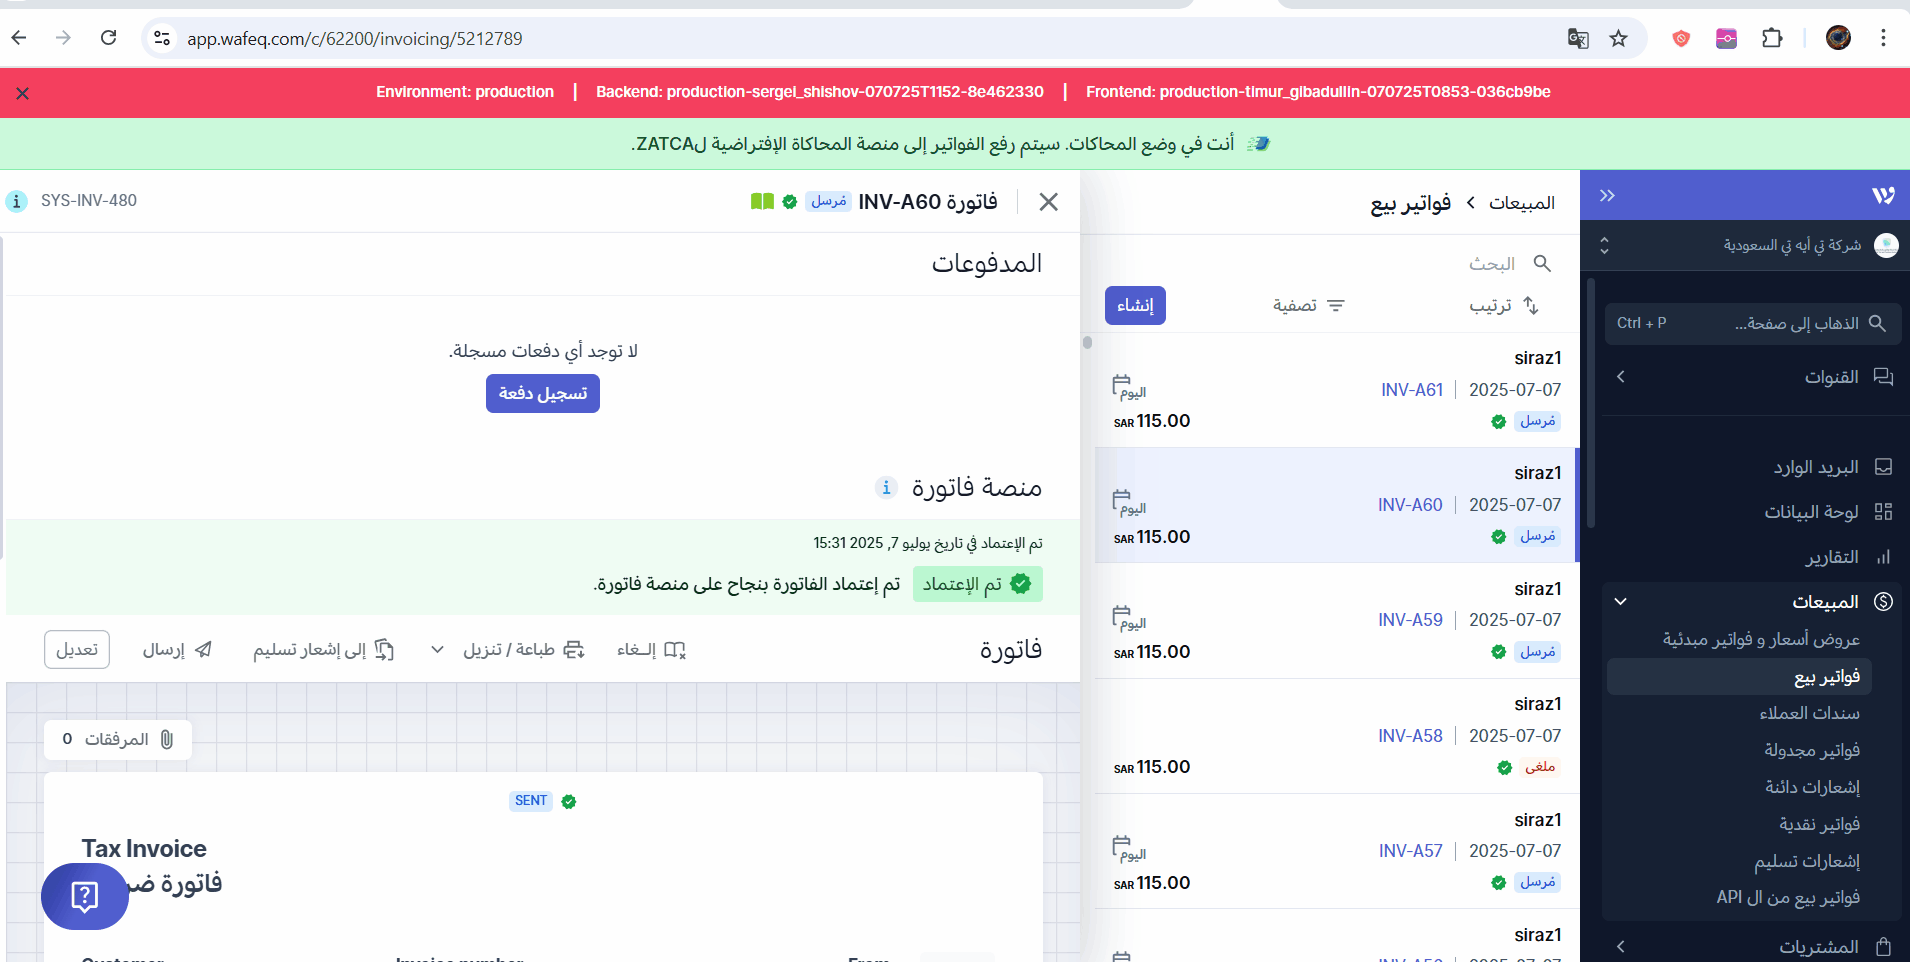1910x962 pixels.
Task: Click the Wafeq logo in sidebar
Action: pos(1883,196)
